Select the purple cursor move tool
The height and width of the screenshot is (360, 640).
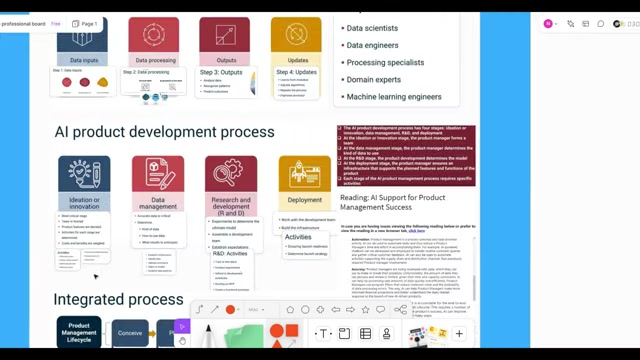182,327
